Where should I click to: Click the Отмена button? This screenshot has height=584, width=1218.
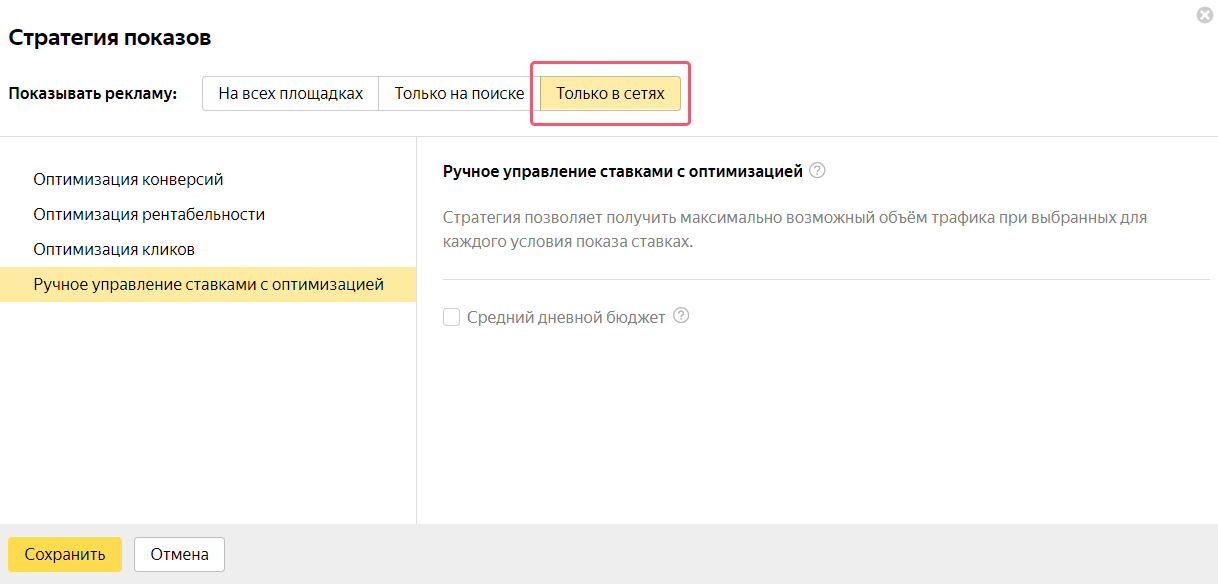[179, 554]
